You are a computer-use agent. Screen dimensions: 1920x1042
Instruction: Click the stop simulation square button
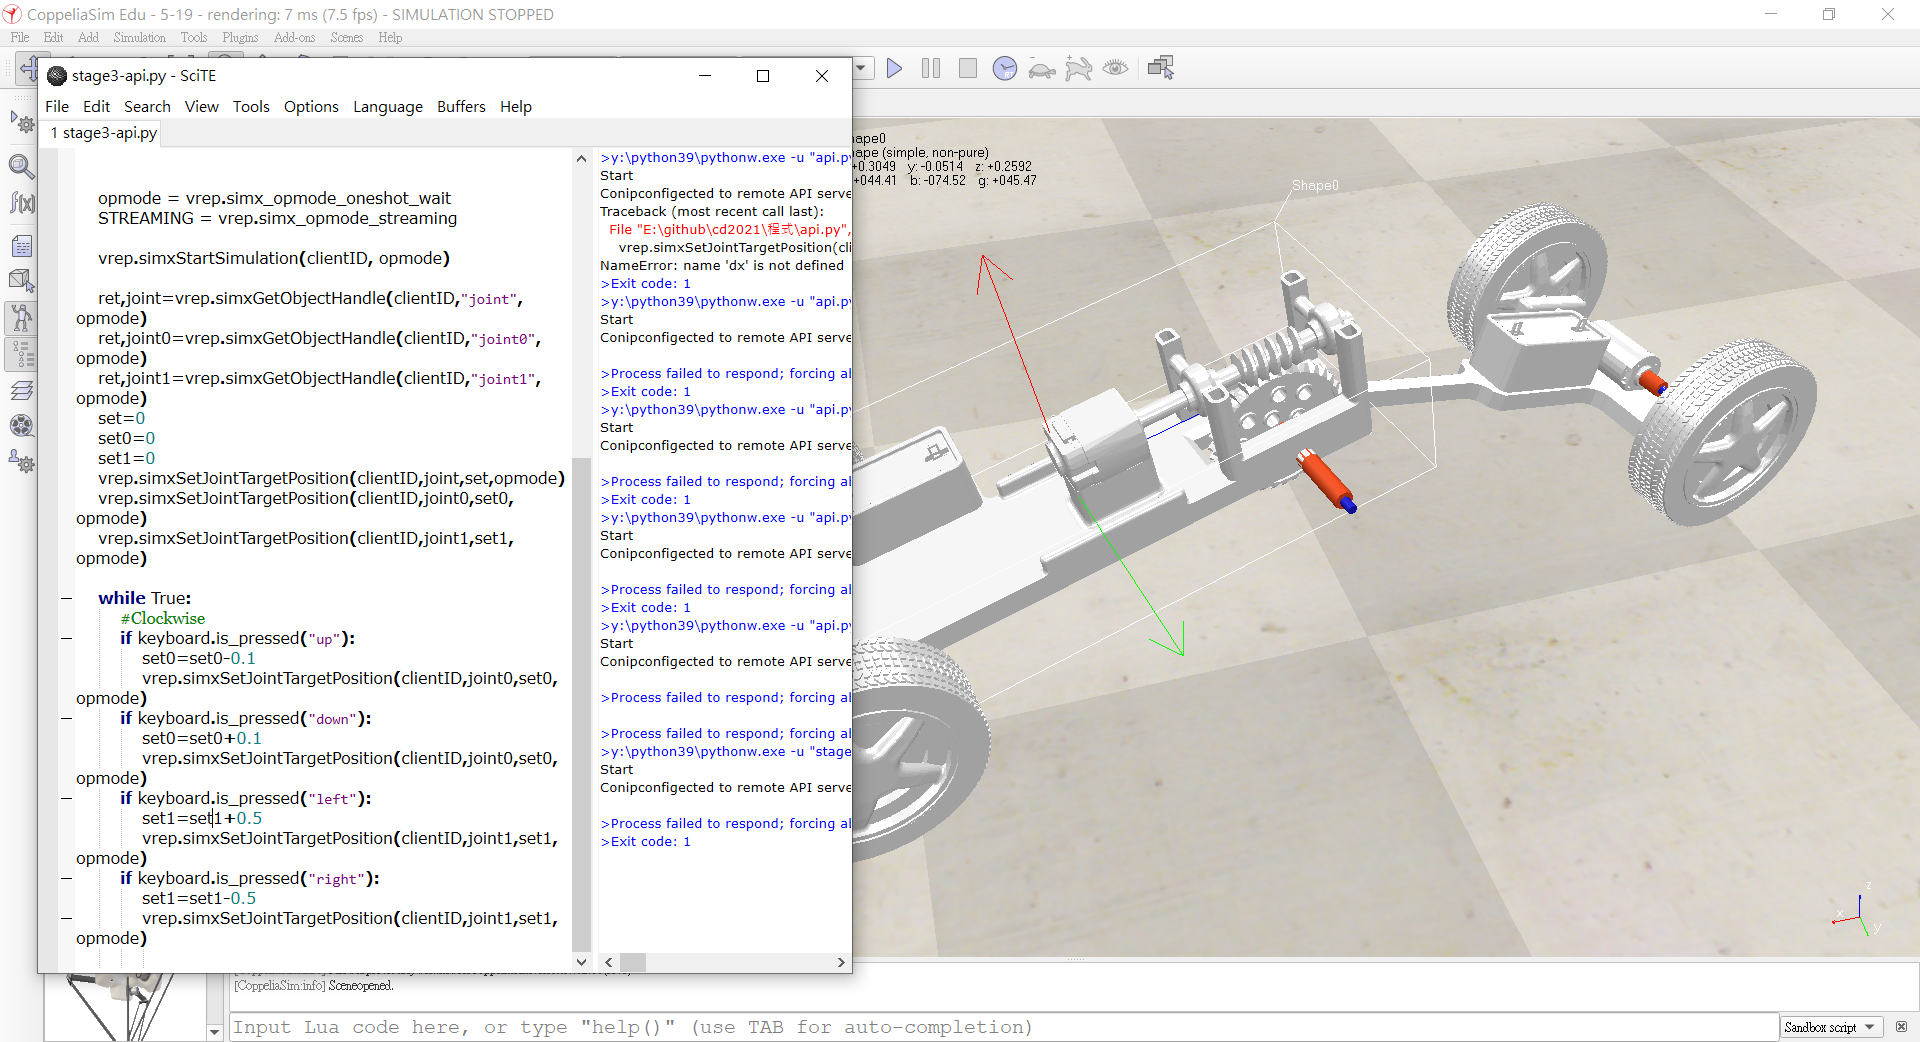[x=967, y=68]
